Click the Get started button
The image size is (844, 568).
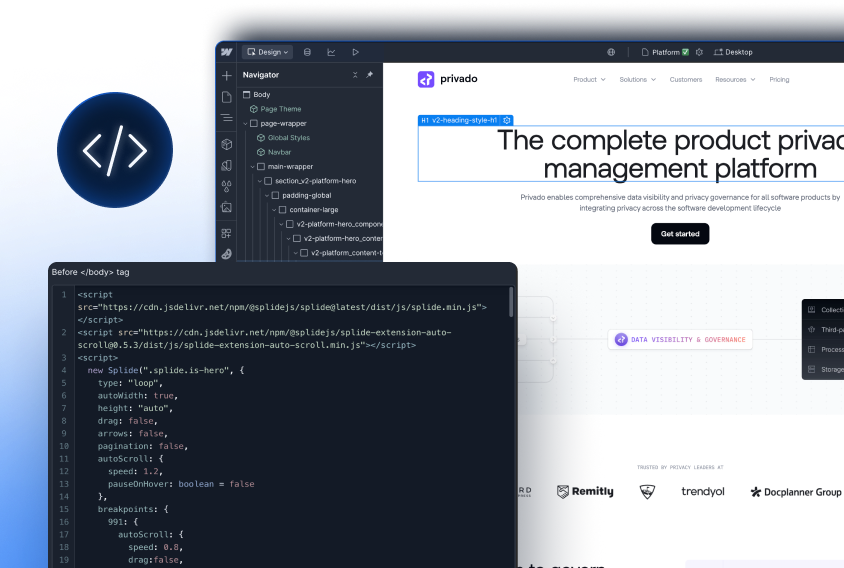(680, 234)
